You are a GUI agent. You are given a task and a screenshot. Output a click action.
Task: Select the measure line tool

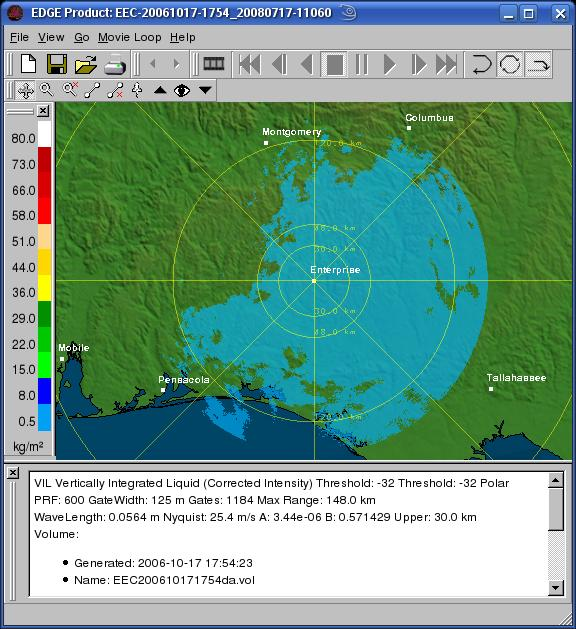pyautogui.click(x=92, y=90)
